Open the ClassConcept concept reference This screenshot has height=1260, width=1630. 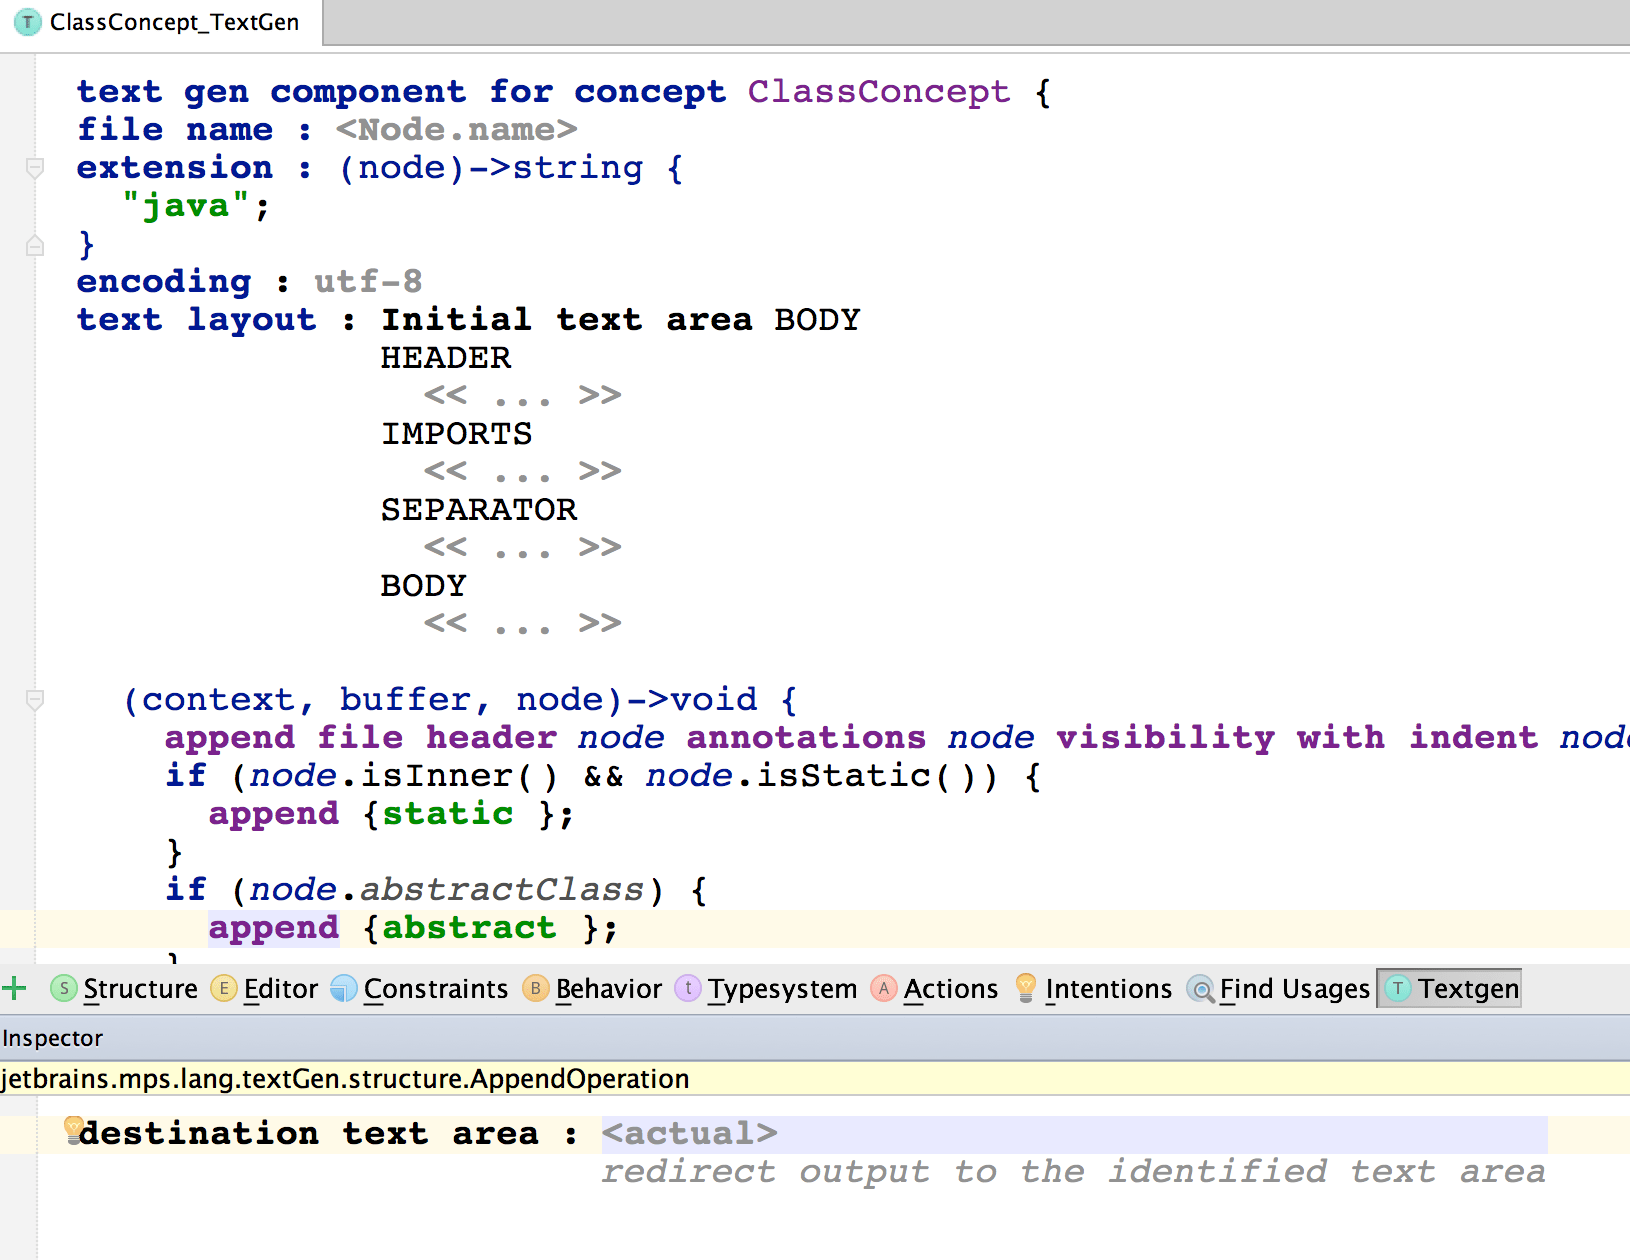(878, 92)
